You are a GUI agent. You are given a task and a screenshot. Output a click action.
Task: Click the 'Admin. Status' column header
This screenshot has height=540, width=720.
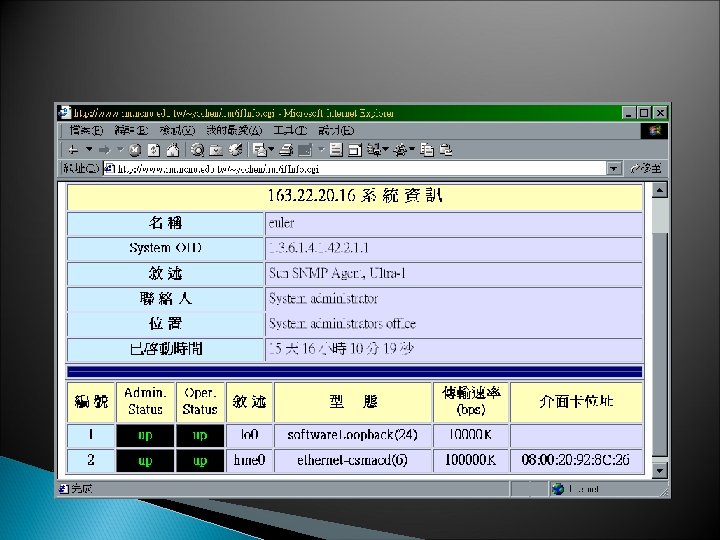click(145, 401)
